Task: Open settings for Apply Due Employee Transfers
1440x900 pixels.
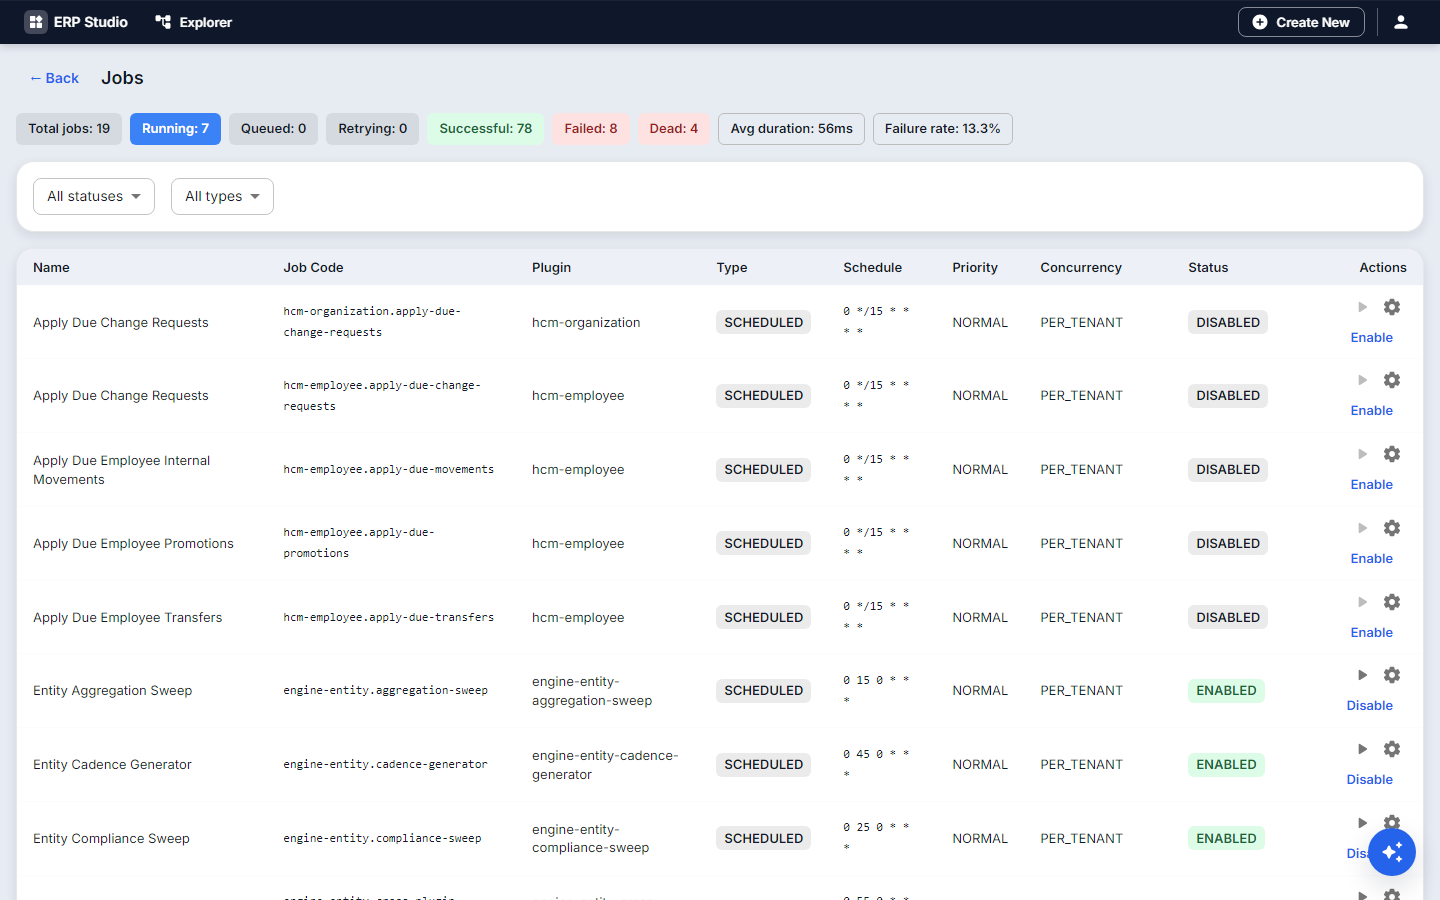Action: click(x=1392, y=602)
